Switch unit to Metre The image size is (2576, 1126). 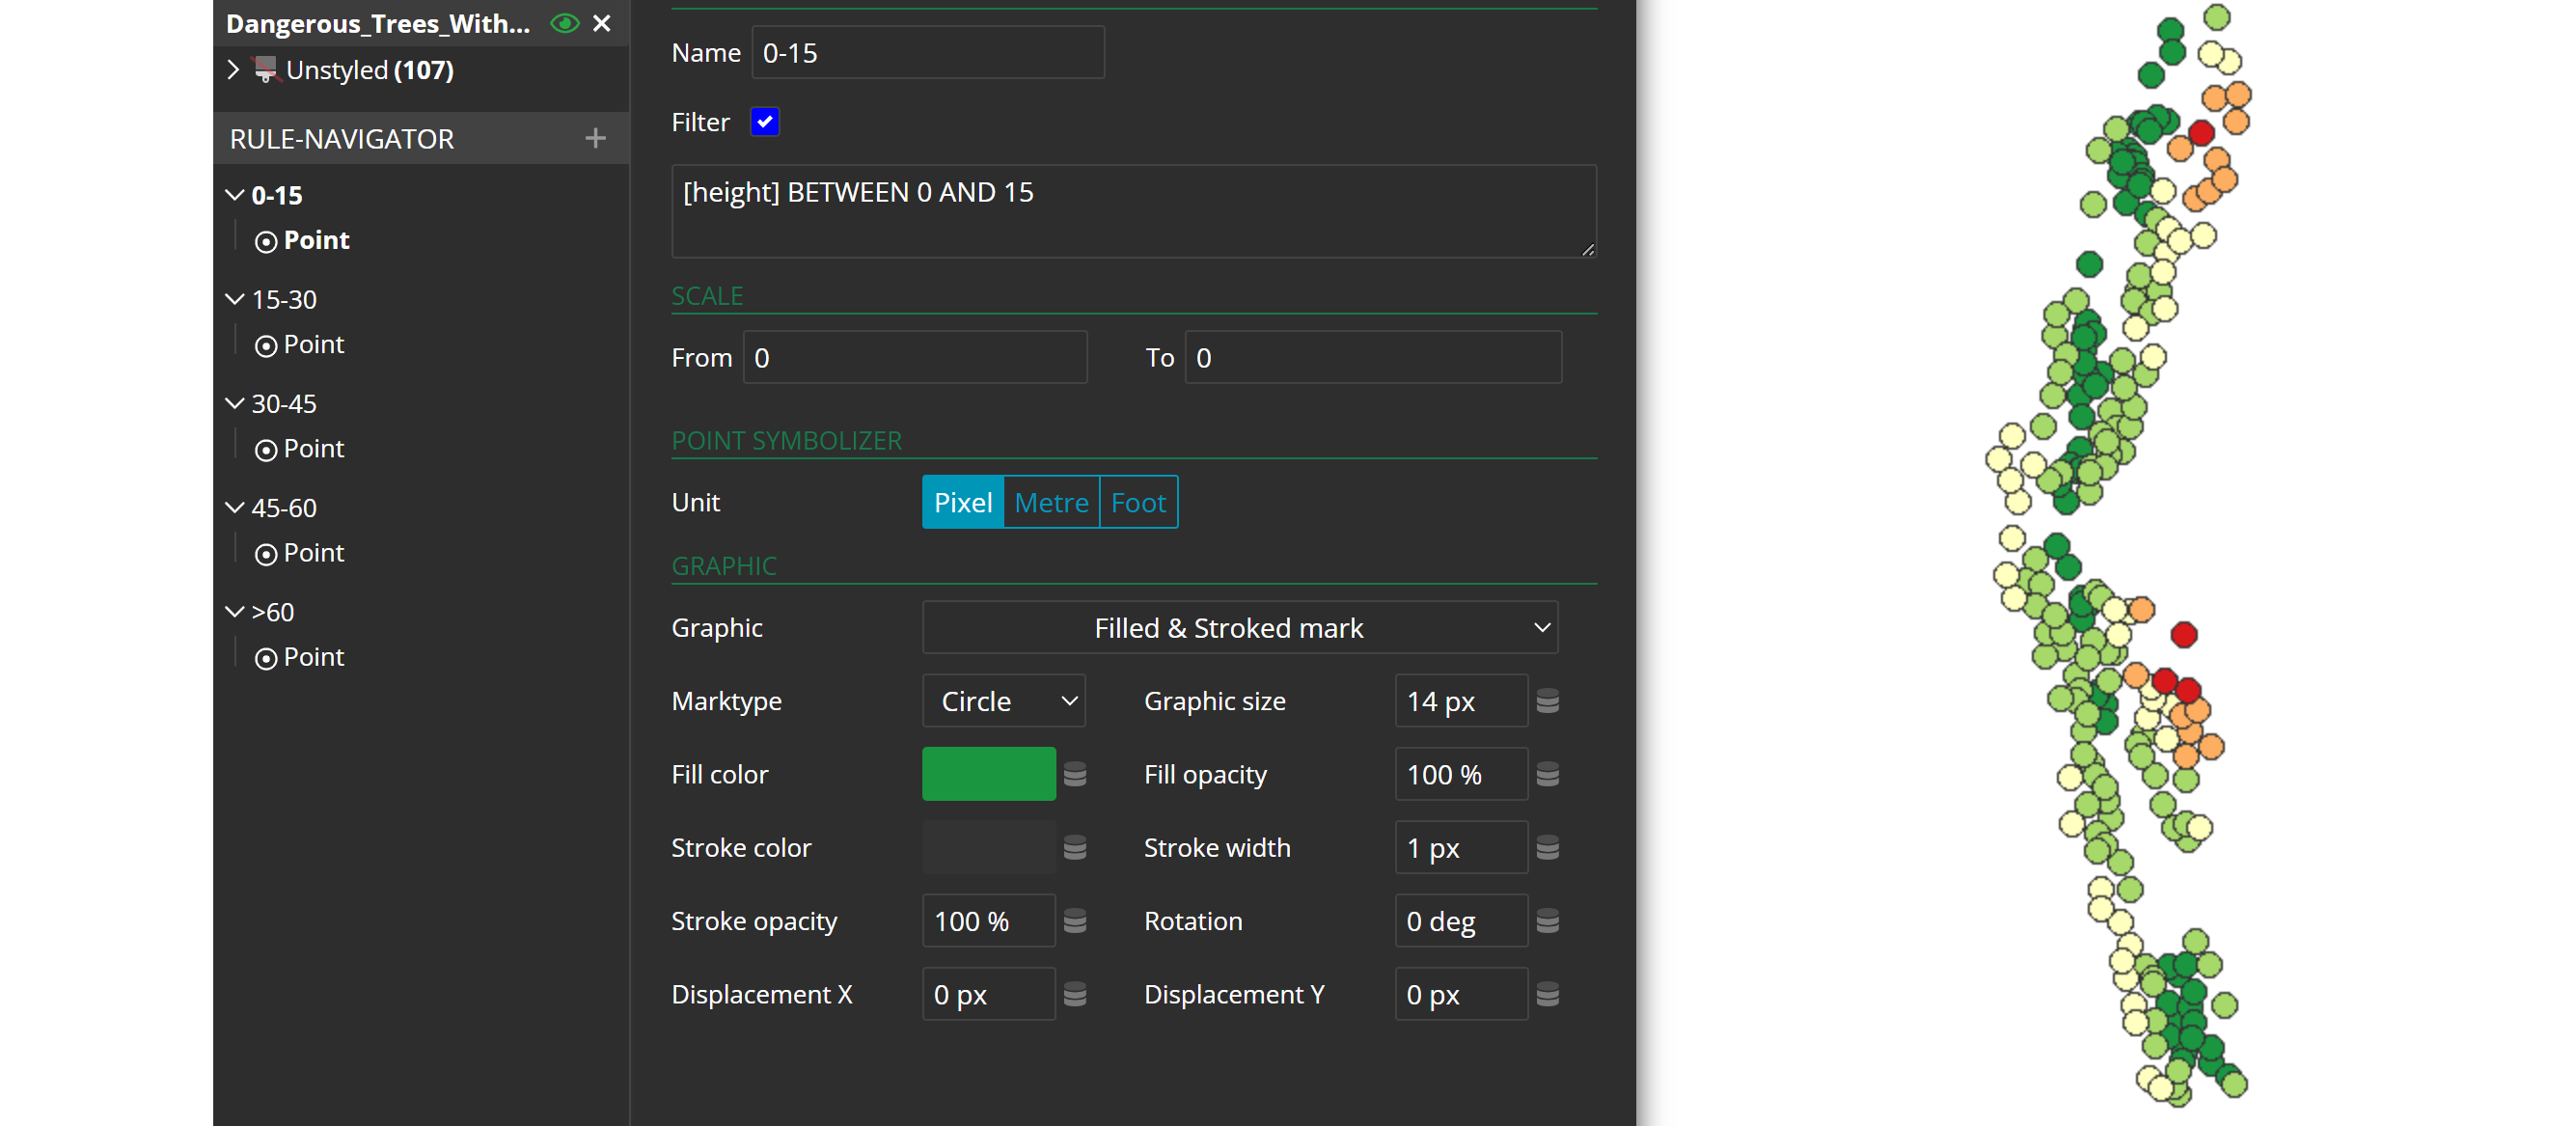1051,502
